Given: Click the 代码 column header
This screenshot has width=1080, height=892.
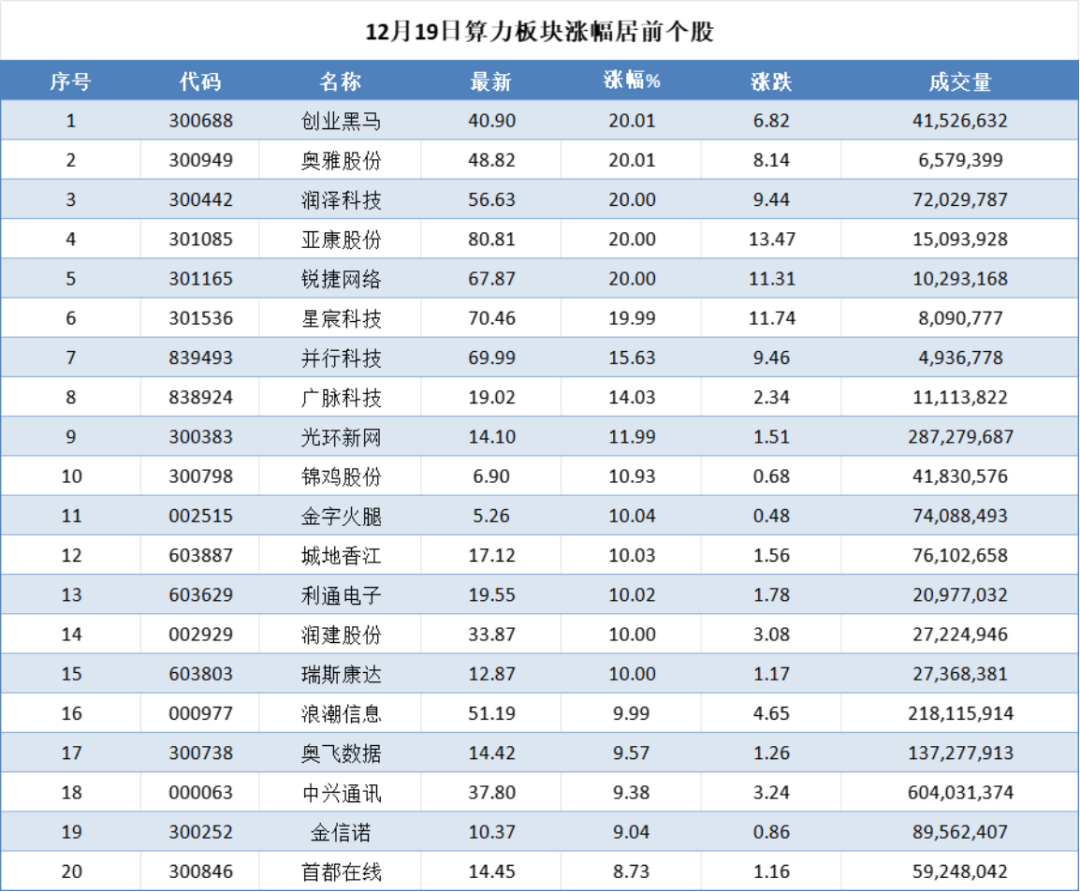Looking at the screenshot, I should tap(200, 82).
